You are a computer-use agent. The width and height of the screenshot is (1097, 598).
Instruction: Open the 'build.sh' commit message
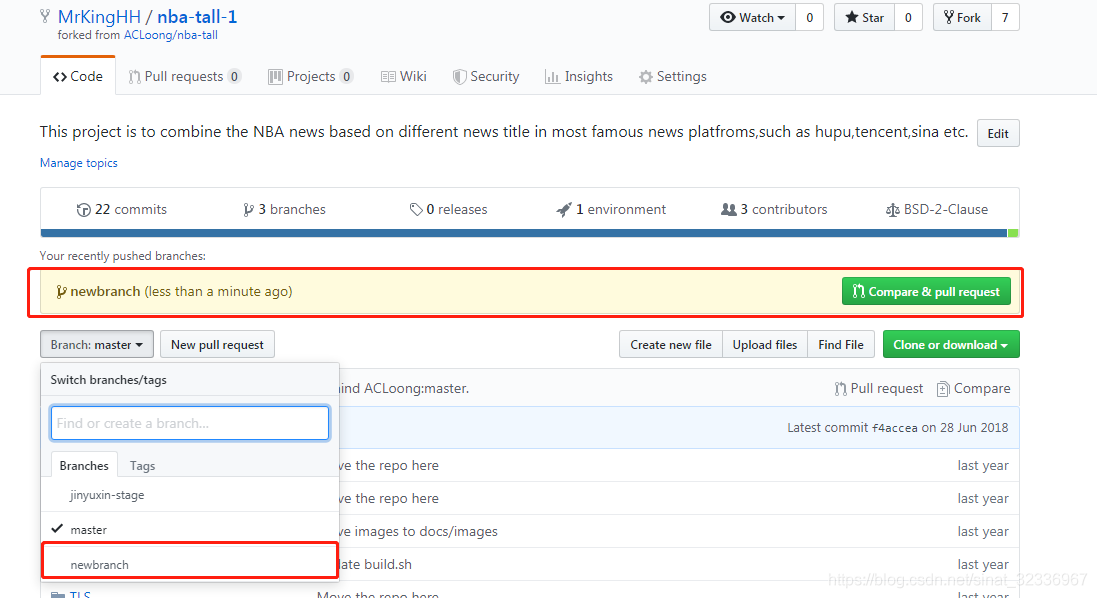pyautogui.click(x=376, y=564)
